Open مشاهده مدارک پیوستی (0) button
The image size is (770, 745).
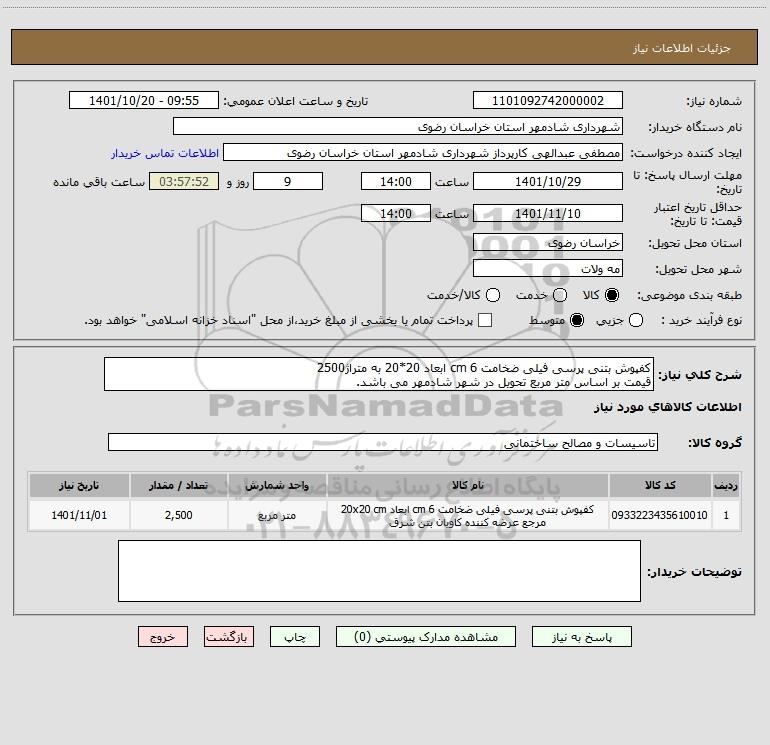(426, 637)
